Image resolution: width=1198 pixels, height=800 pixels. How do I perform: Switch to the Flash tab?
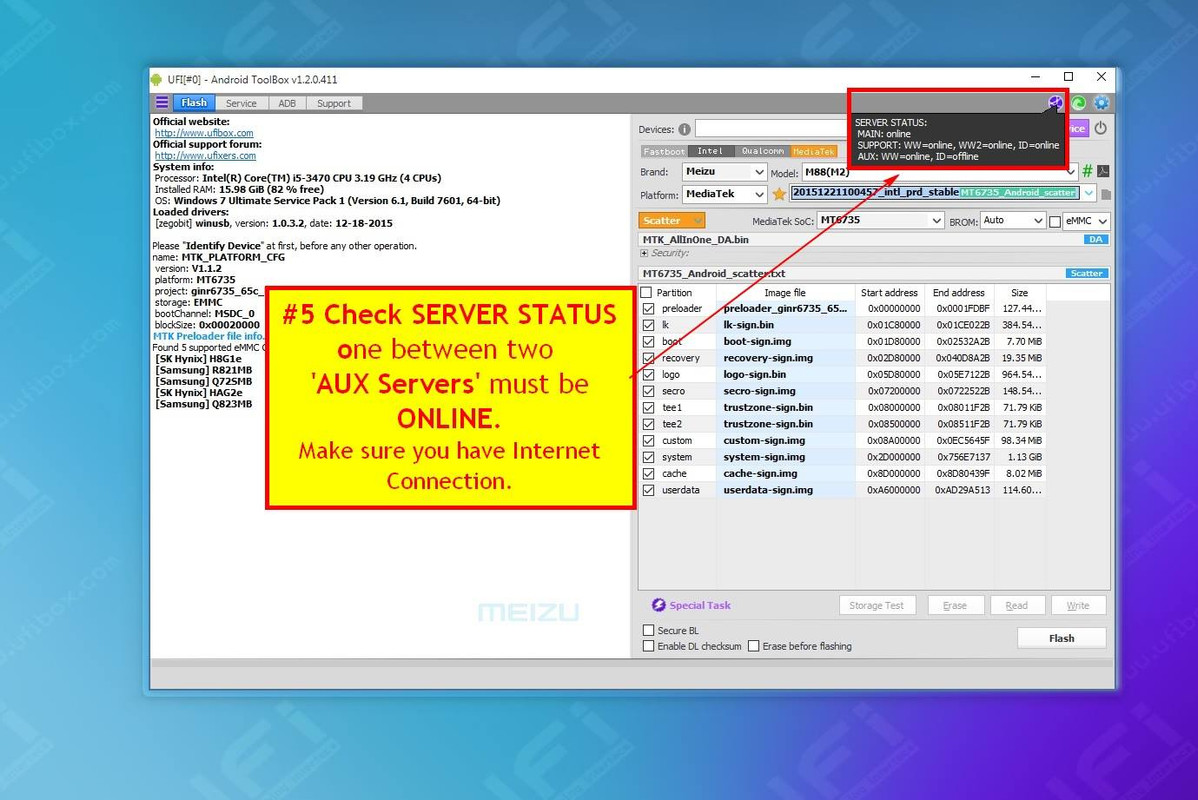[194, 102]
